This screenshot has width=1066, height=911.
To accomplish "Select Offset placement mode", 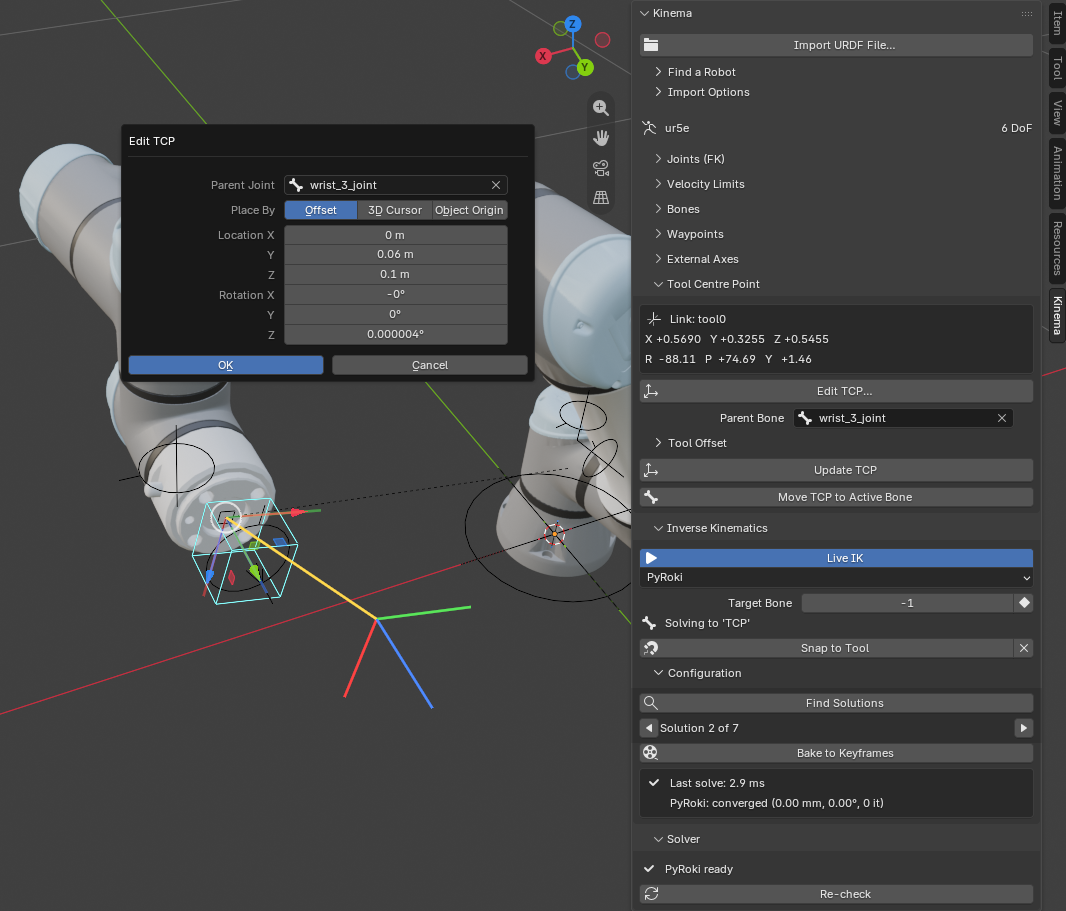I will (320, 210).
